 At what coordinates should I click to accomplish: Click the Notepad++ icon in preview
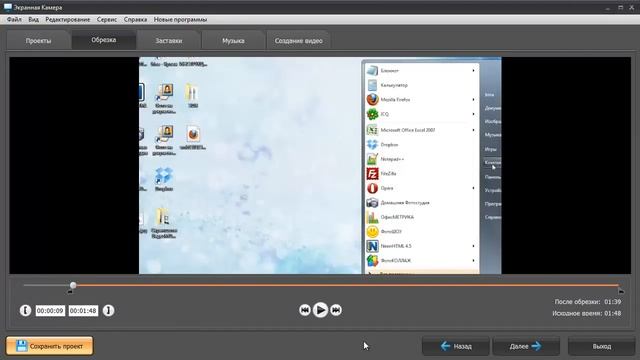pos(372,159)
